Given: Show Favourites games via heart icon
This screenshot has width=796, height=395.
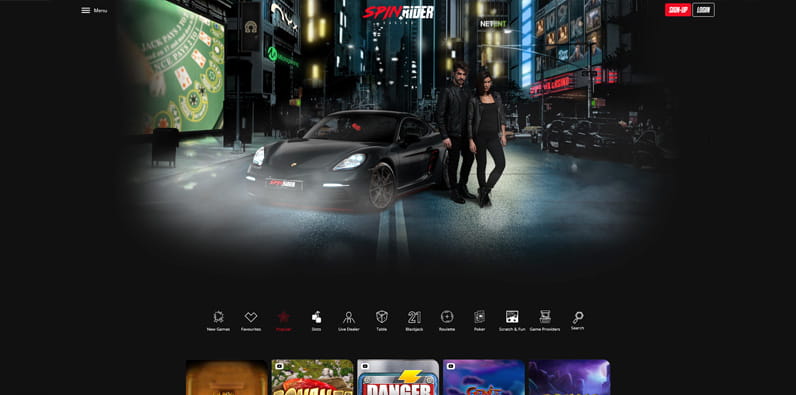Looking at the screenshot, I should [251, 321].
